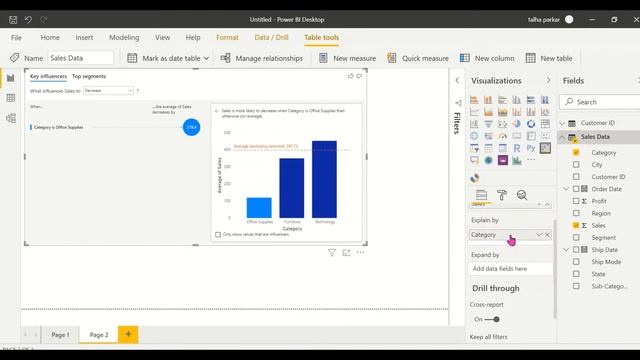640x360 pixels.
Task: Click New measure button
Action: (347, 58)
